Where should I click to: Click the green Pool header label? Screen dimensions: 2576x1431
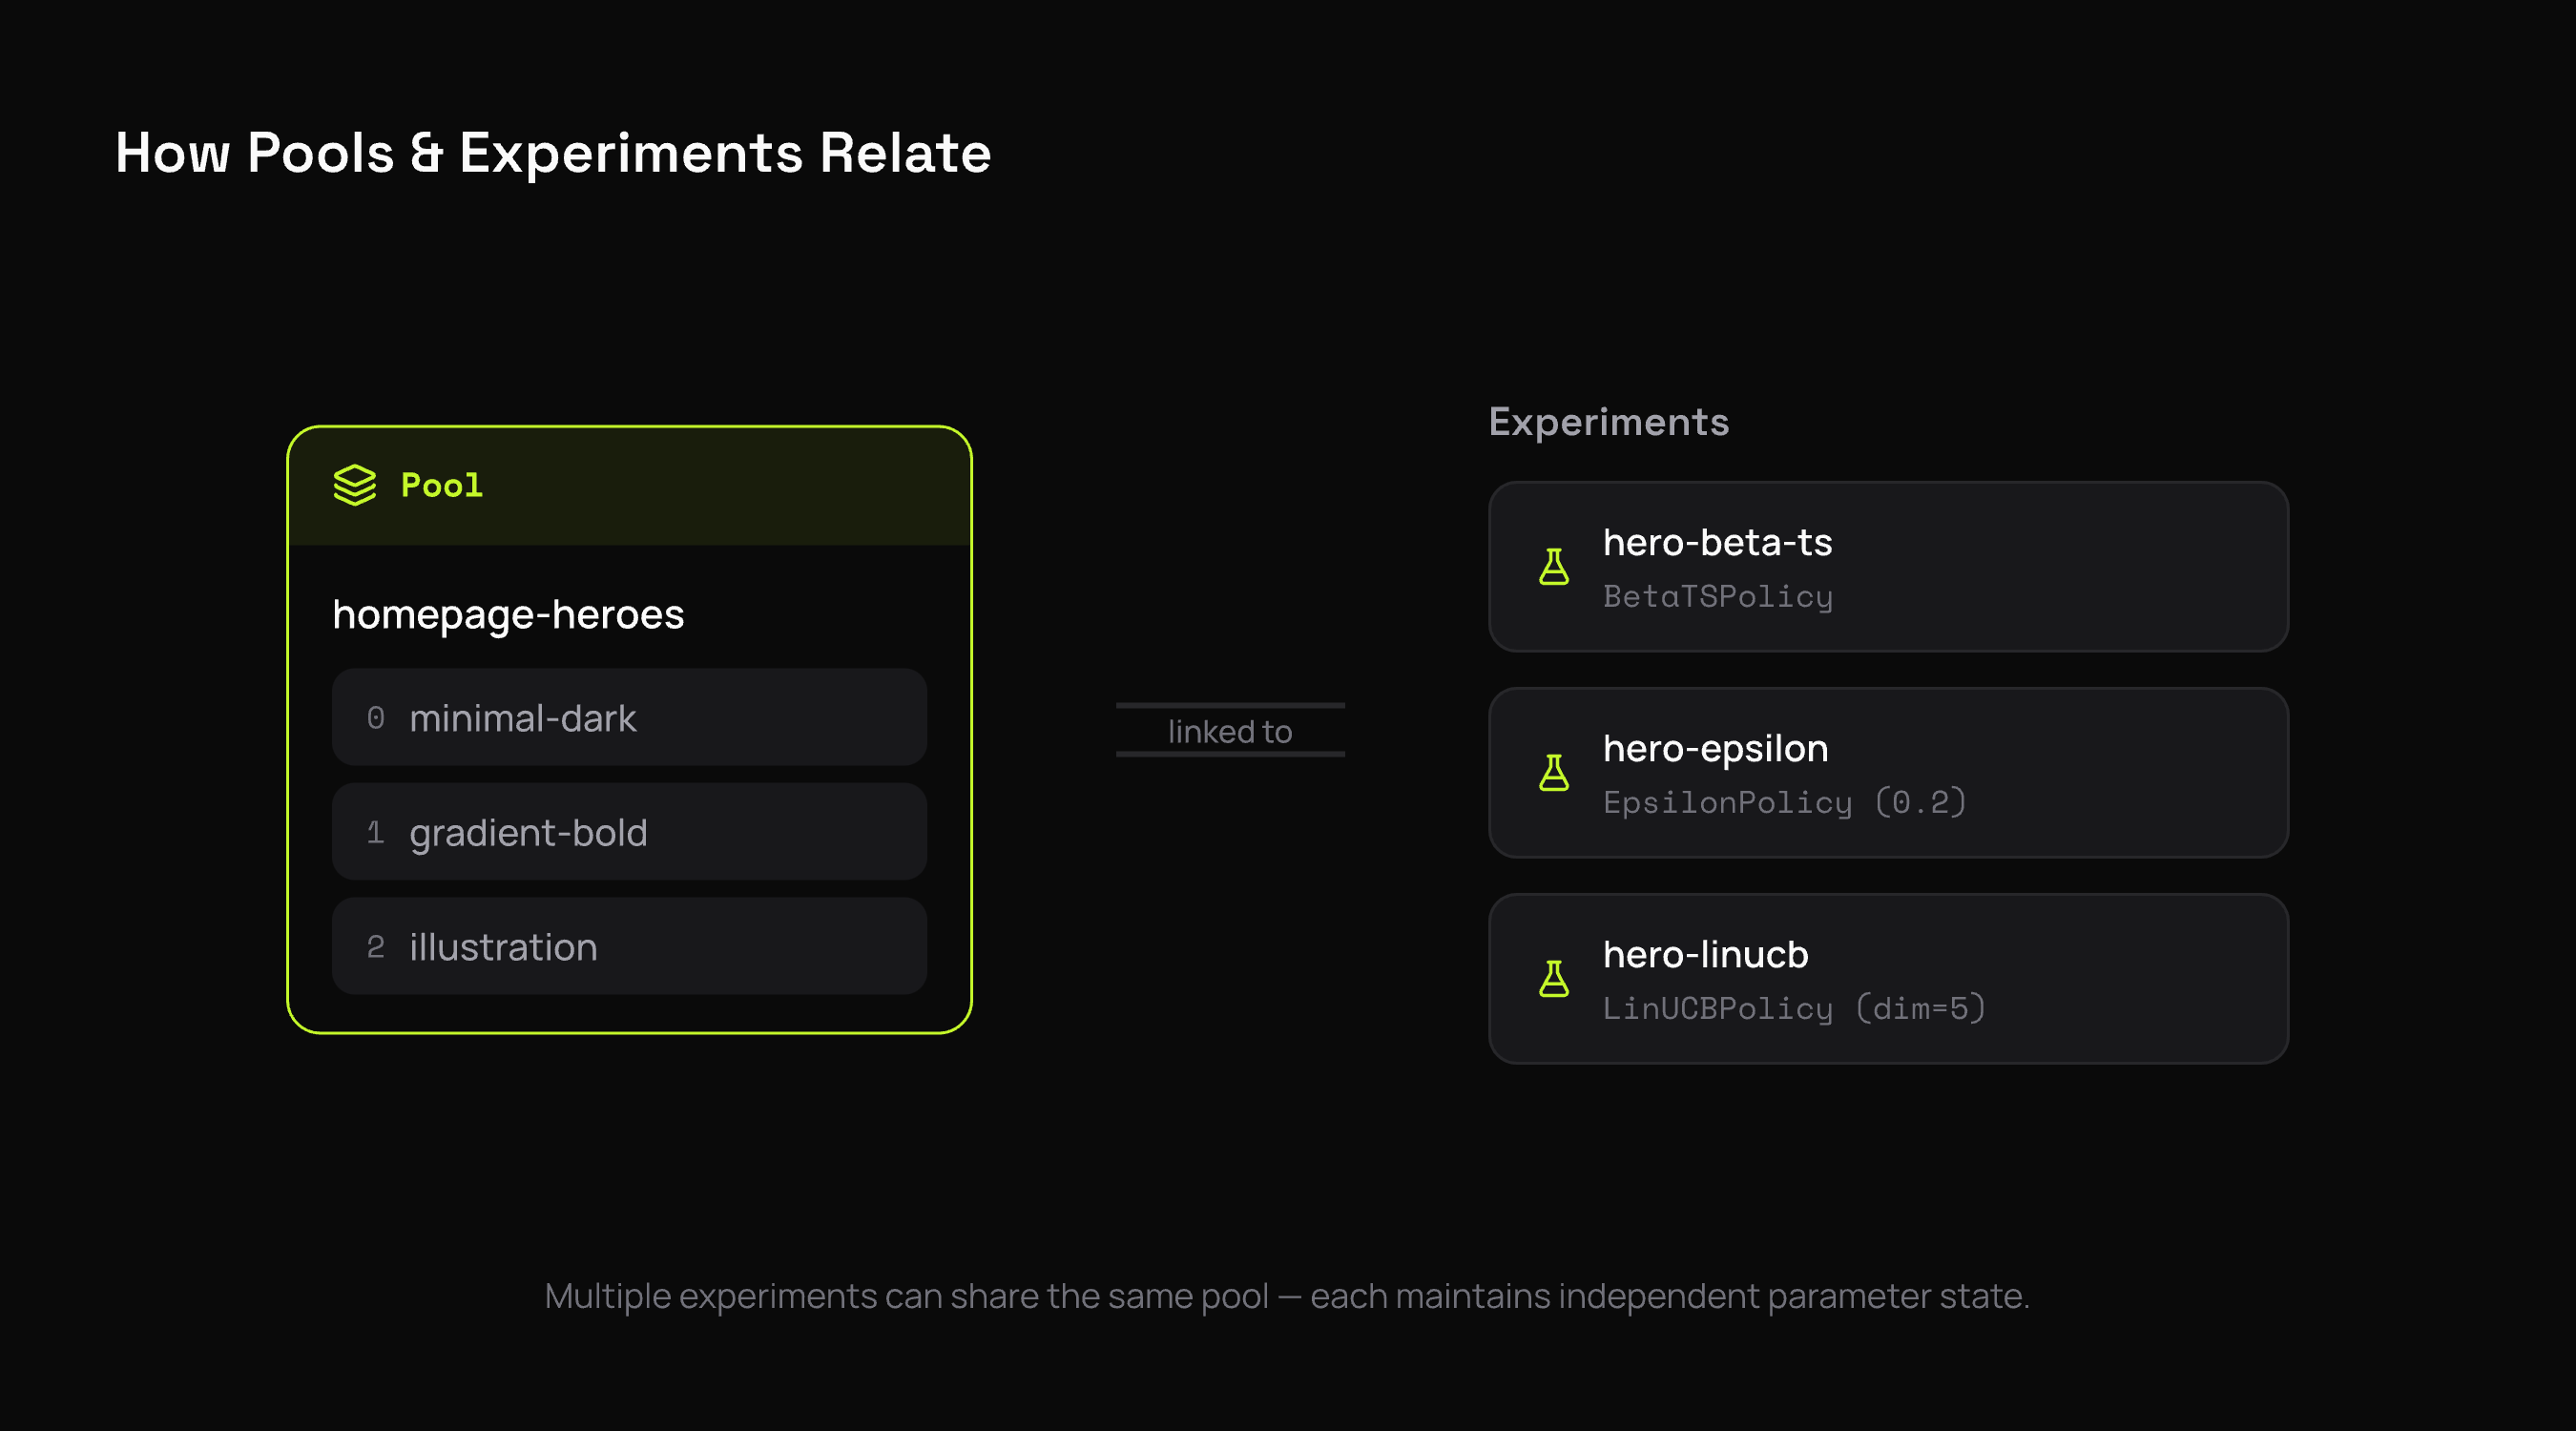(x=441, y=485)
